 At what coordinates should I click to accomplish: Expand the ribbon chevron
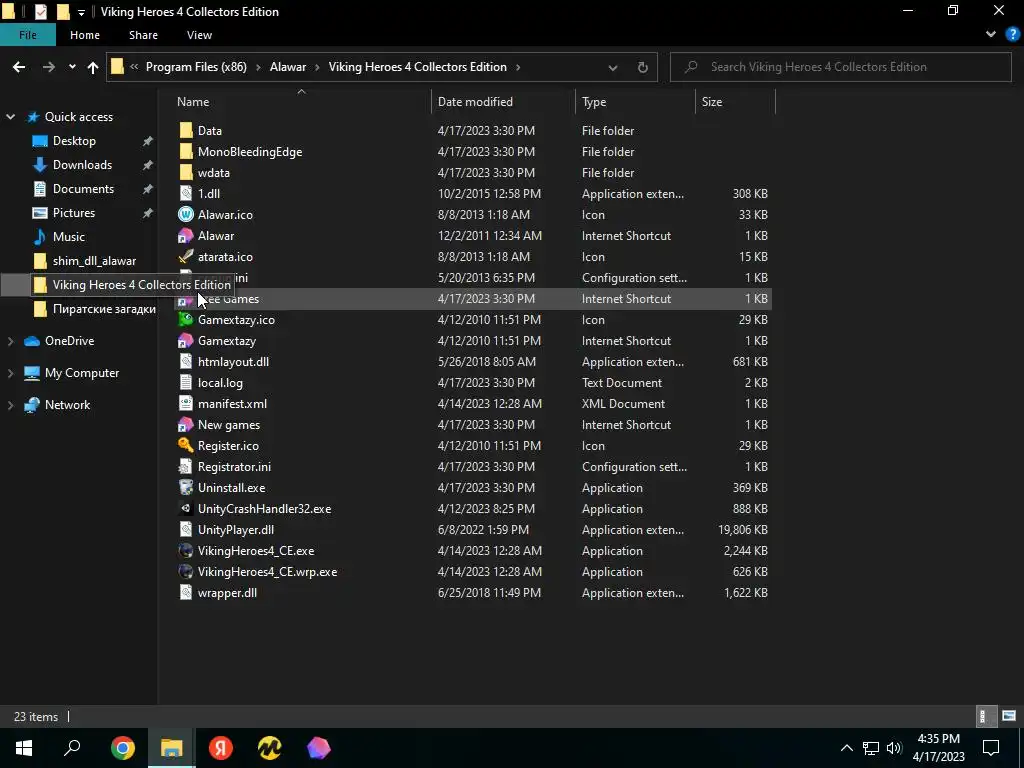[991, 35]
